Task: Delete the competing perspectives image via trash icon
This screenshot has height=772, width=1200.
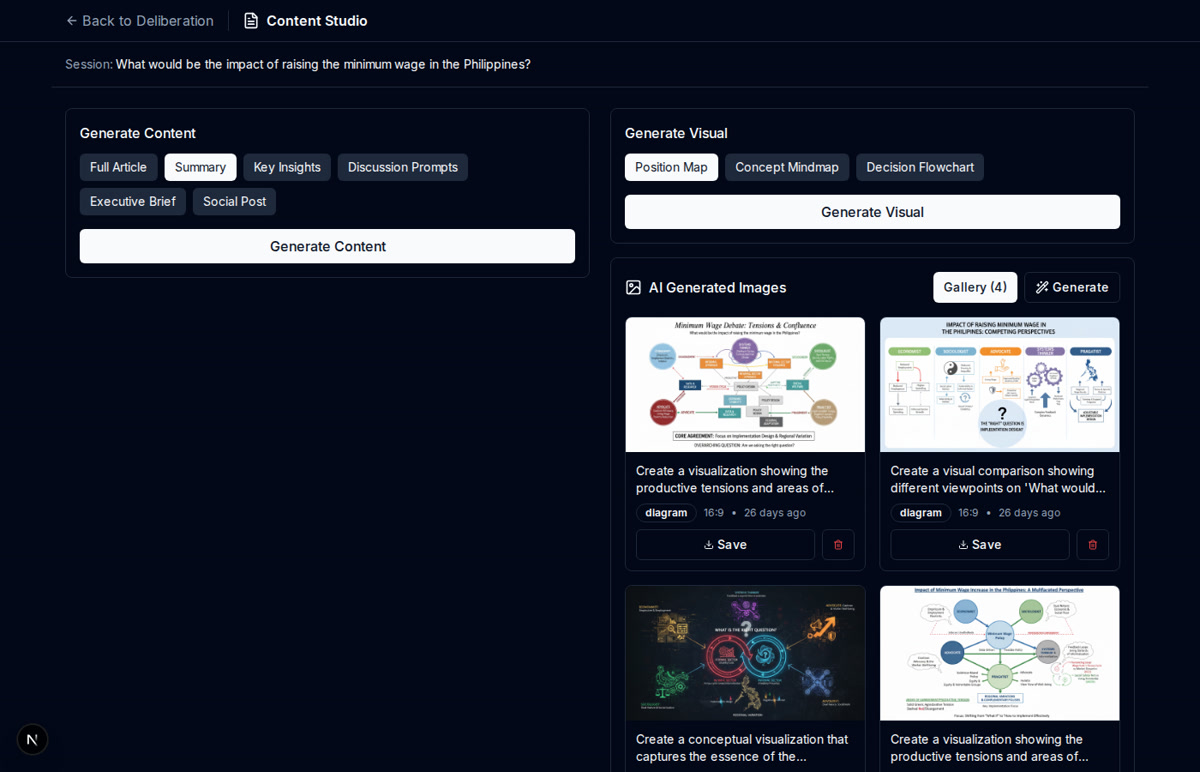Action: [1092, 544]
